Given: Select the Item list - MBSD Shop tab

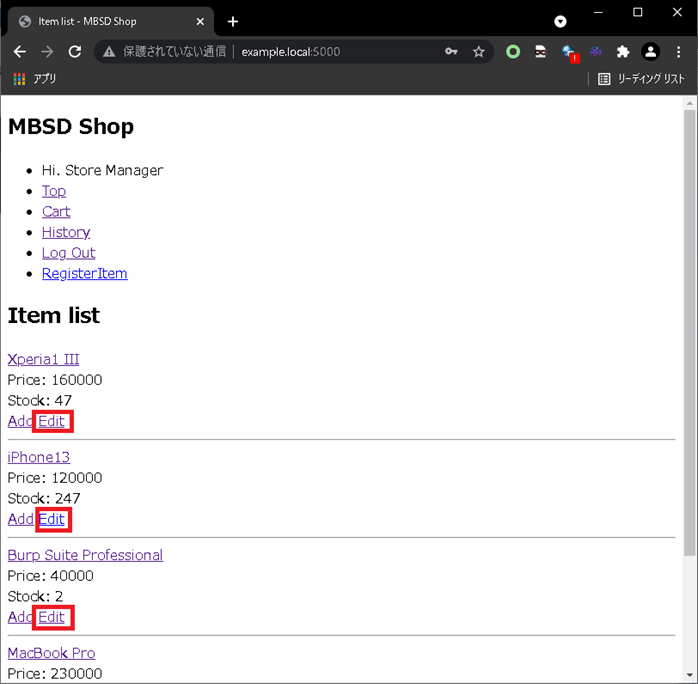Looking at the screenshot, I should (x=110, y=21).
